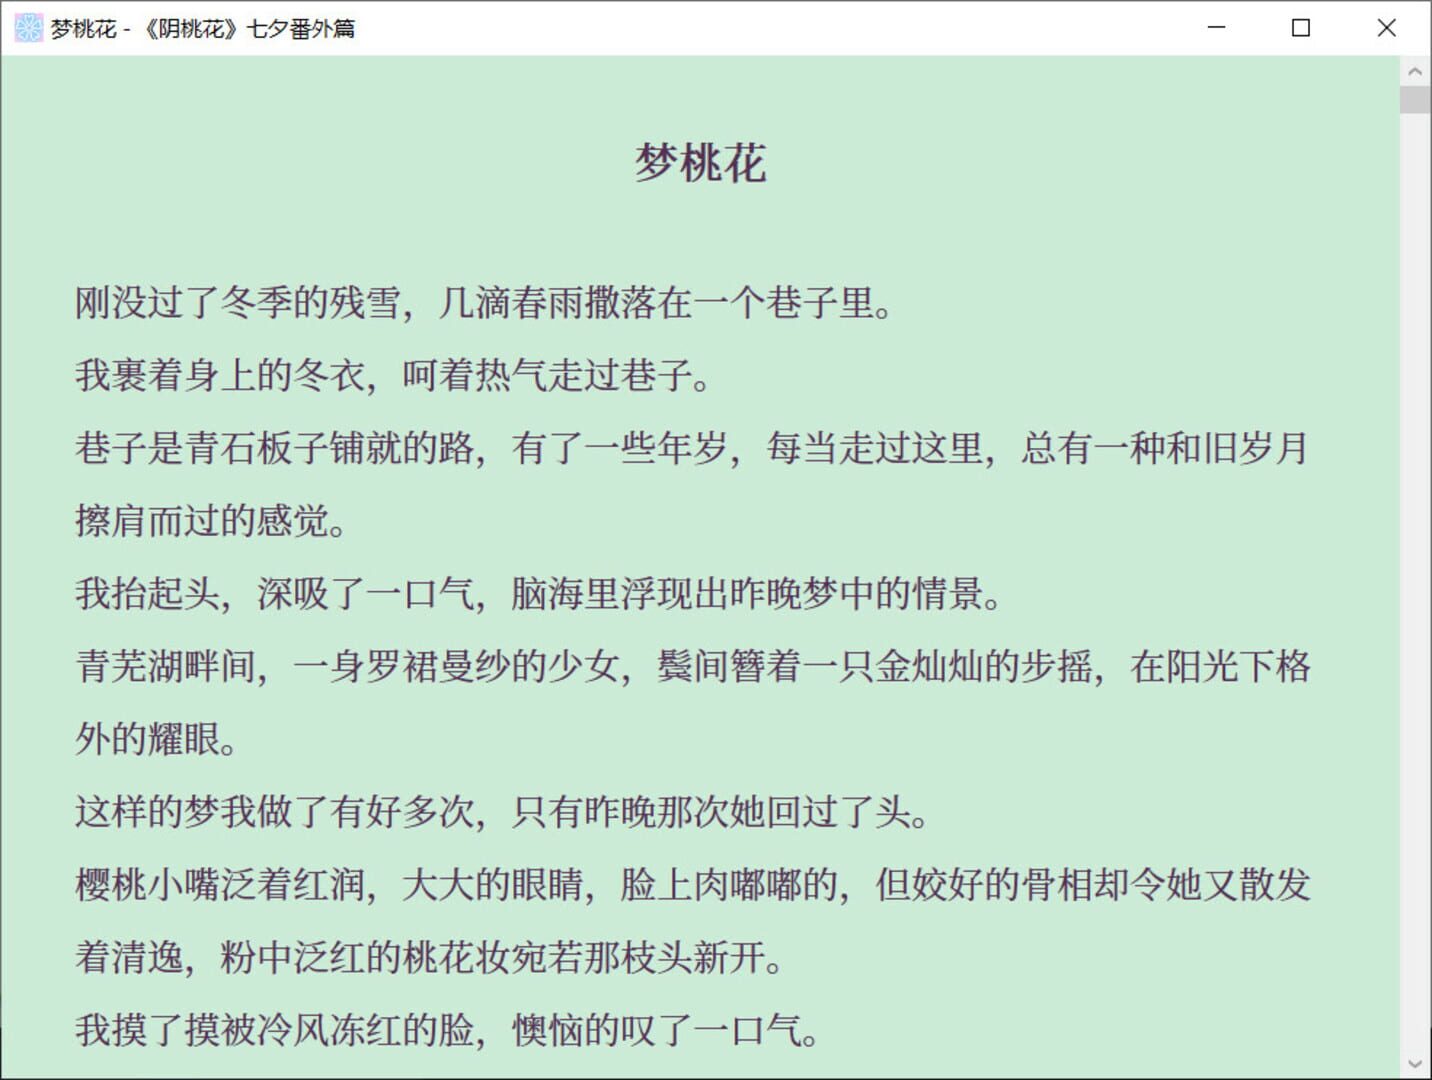Click the paragraph about 昨晚梦中的情景
Image resolution: width=1432 pixels, height=1080 pixels.
pyautogui.click(x=540, y=594)
